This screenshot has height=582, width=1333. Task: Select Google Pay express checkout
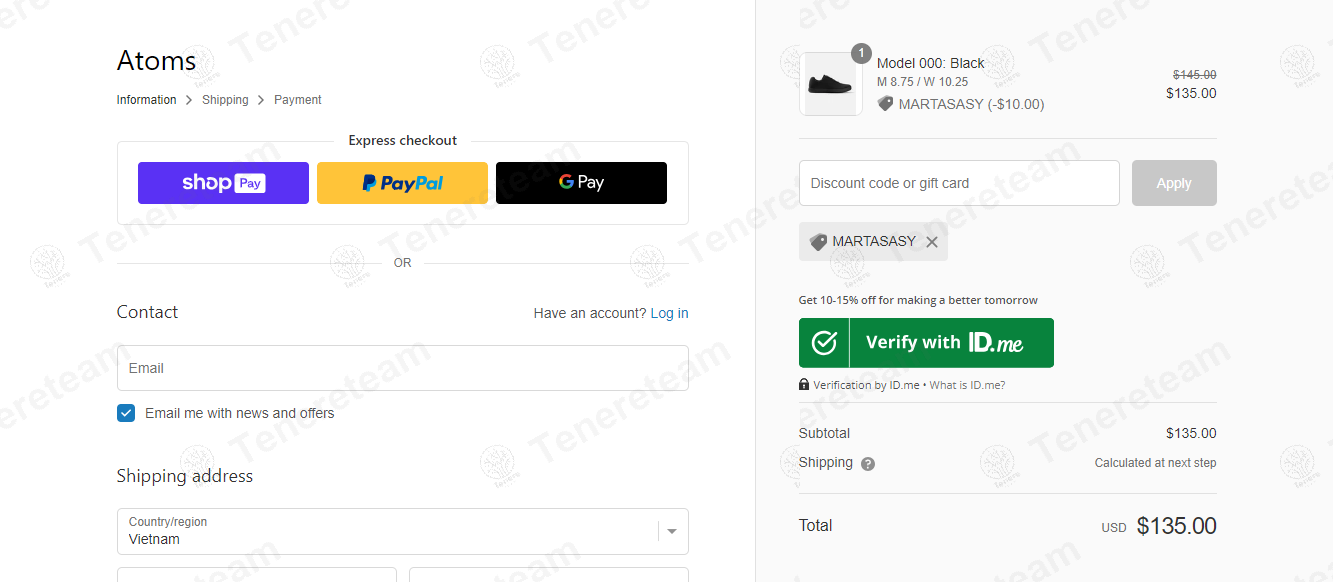coord(581,183)
